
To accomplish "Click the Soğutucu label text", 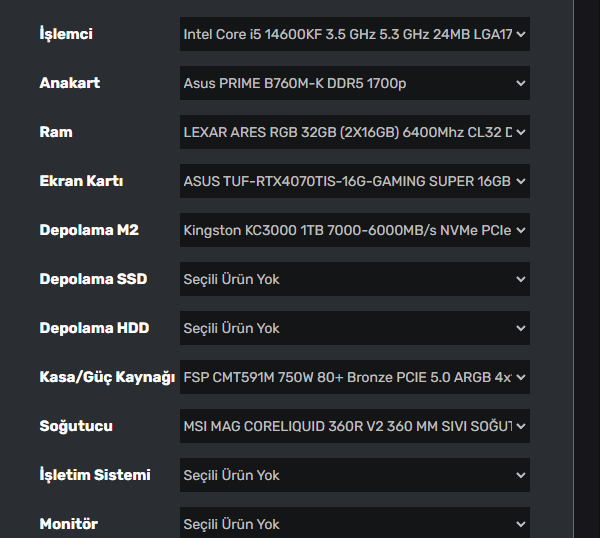I will pyautogui.click(x=76, y=426).
